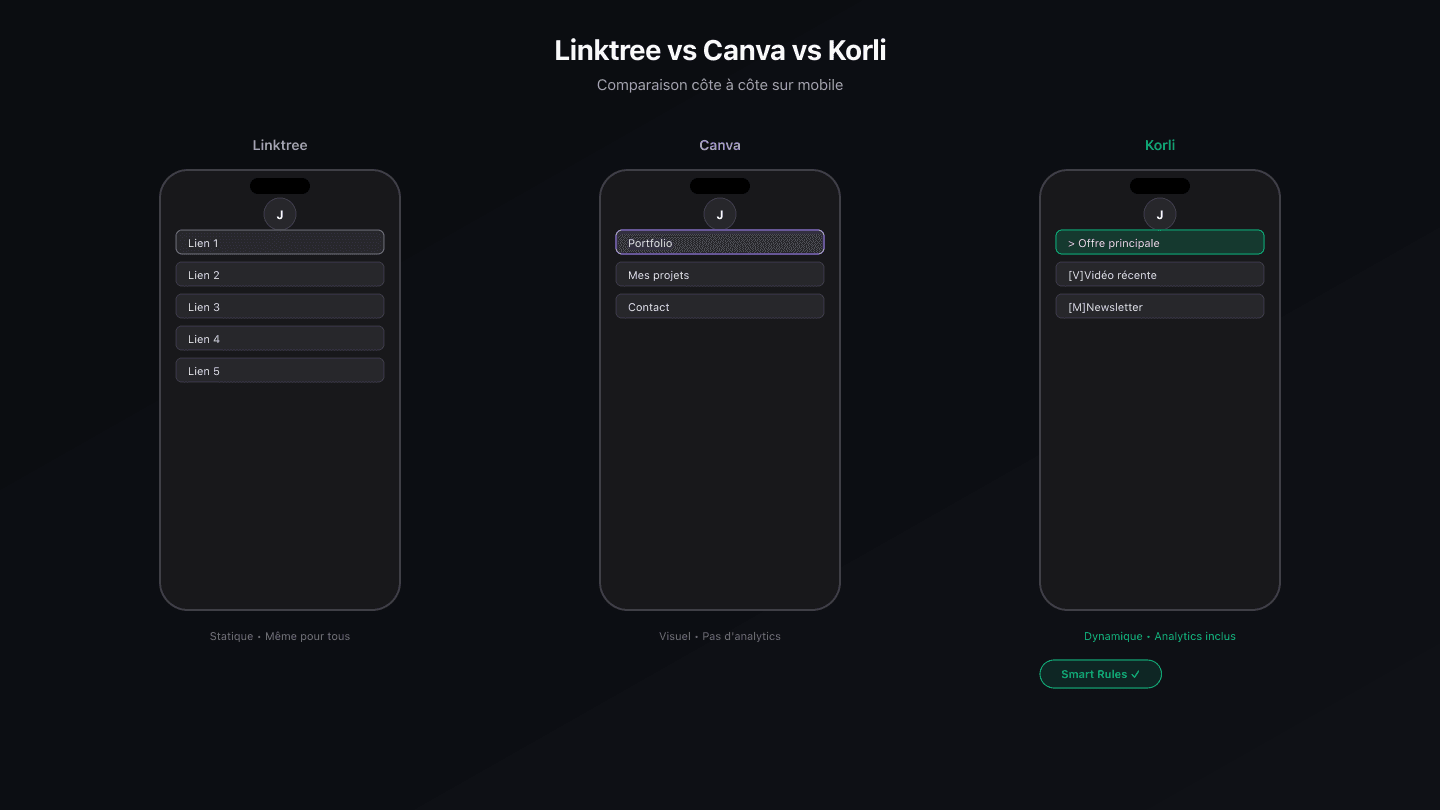Click the J avatar in the Canva phone
1440x810 pixels.
(720, 214)
